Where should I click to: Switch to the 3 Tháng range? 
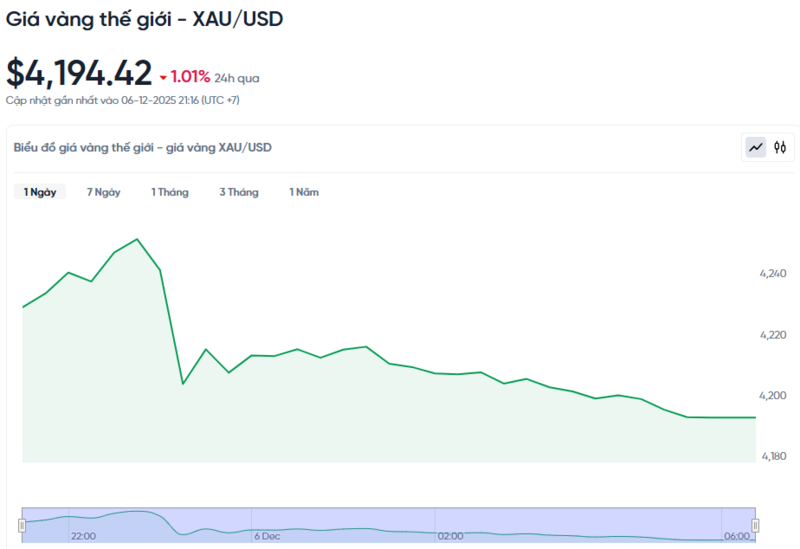(x=239, y=192)
